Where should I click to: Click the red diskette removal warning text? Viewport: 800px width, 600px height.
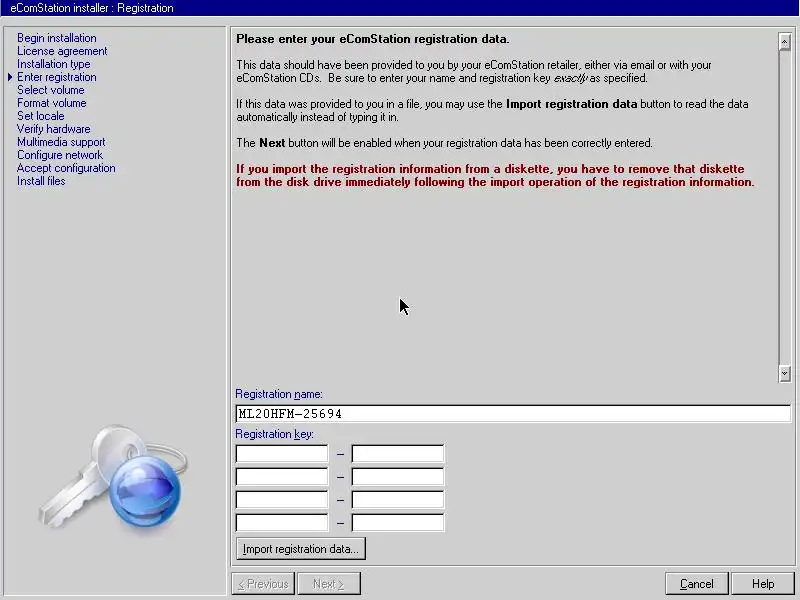click(495, 176)
